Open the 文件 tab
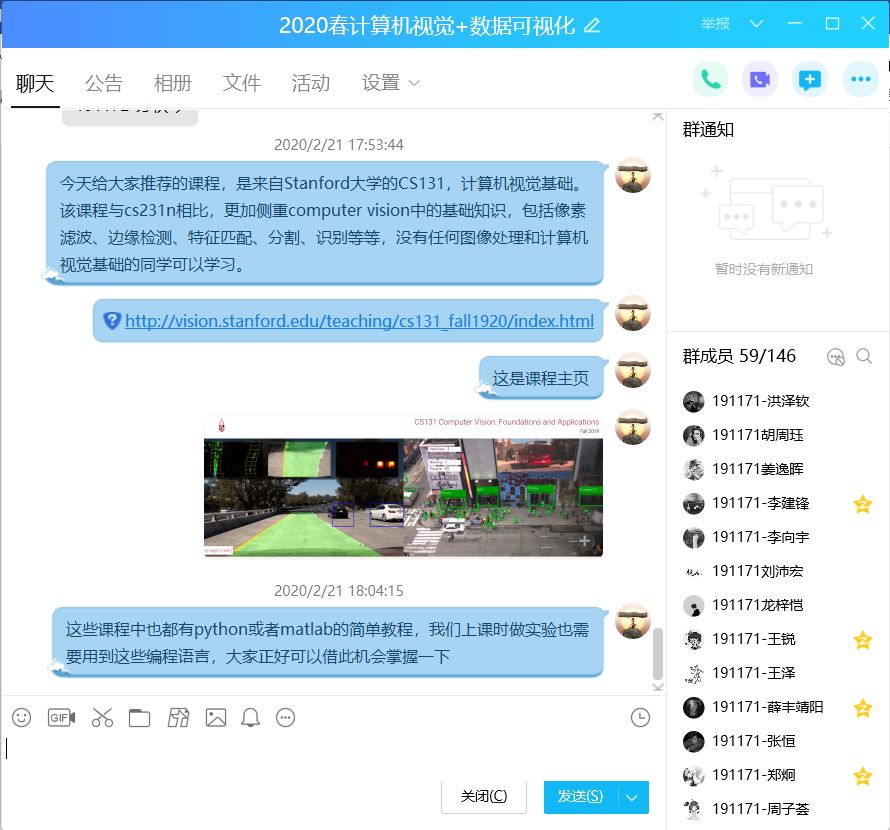Image resolution: width=890 pixels, height=830 pixels. (x=242, y=83)
